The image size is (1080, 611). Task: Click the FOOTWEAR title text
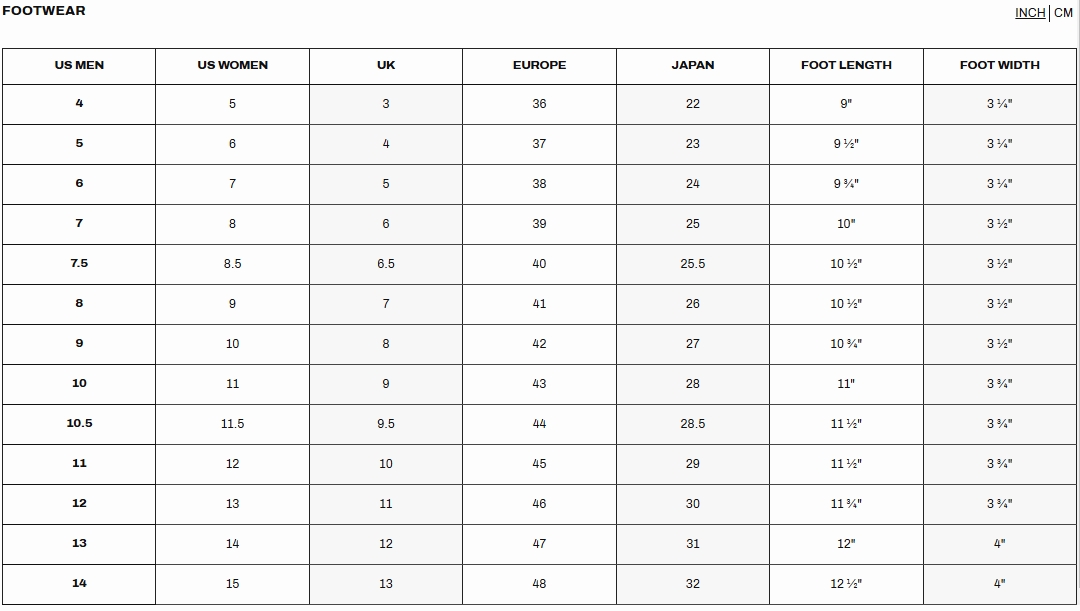[x=44, y=11]
